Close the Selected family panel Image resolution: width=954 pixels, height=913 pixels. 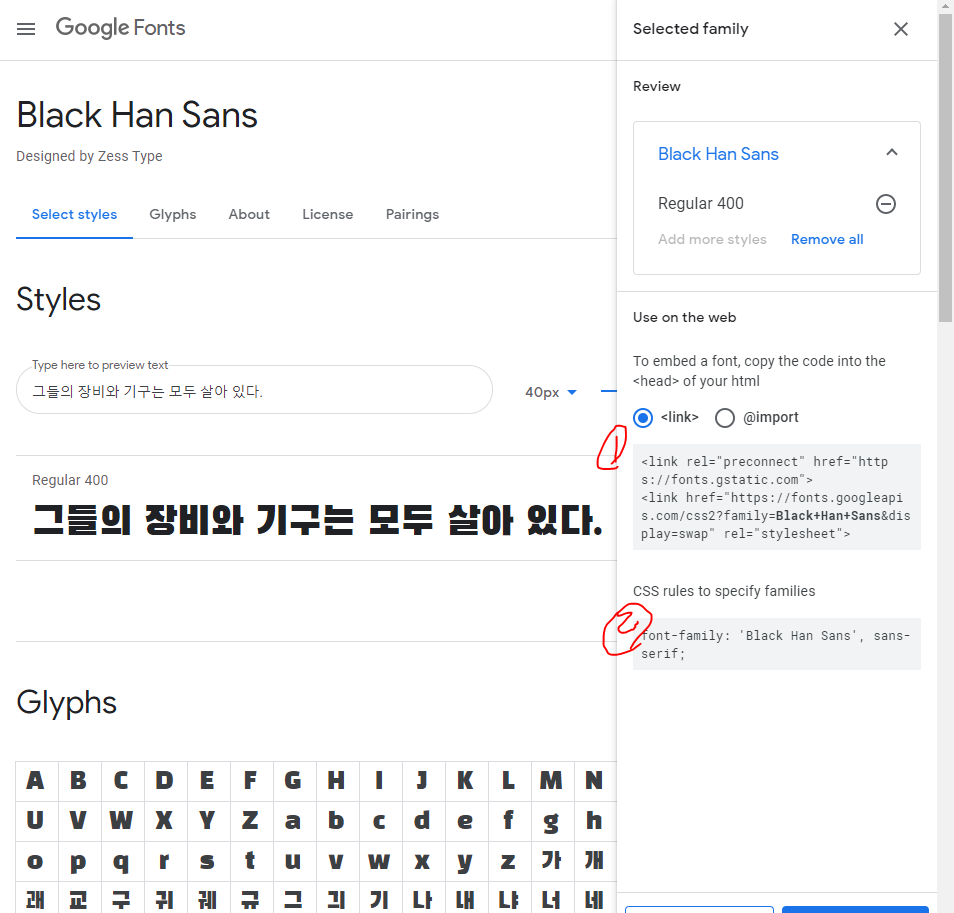point(900,29)
